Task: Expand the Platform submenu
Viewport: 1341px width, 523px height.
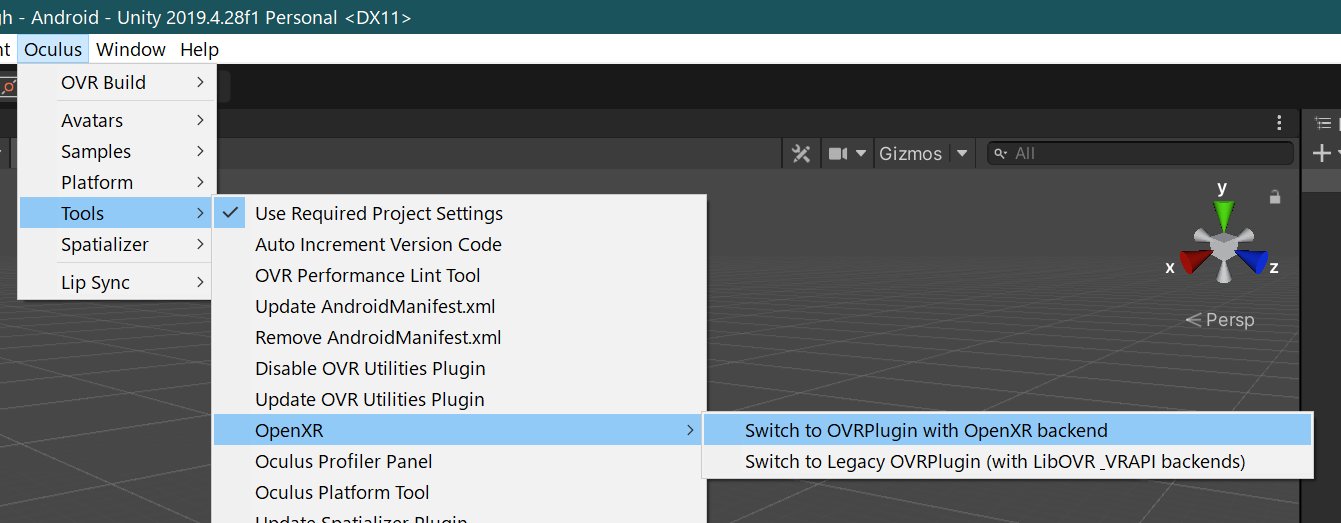Action: (117, 182)
